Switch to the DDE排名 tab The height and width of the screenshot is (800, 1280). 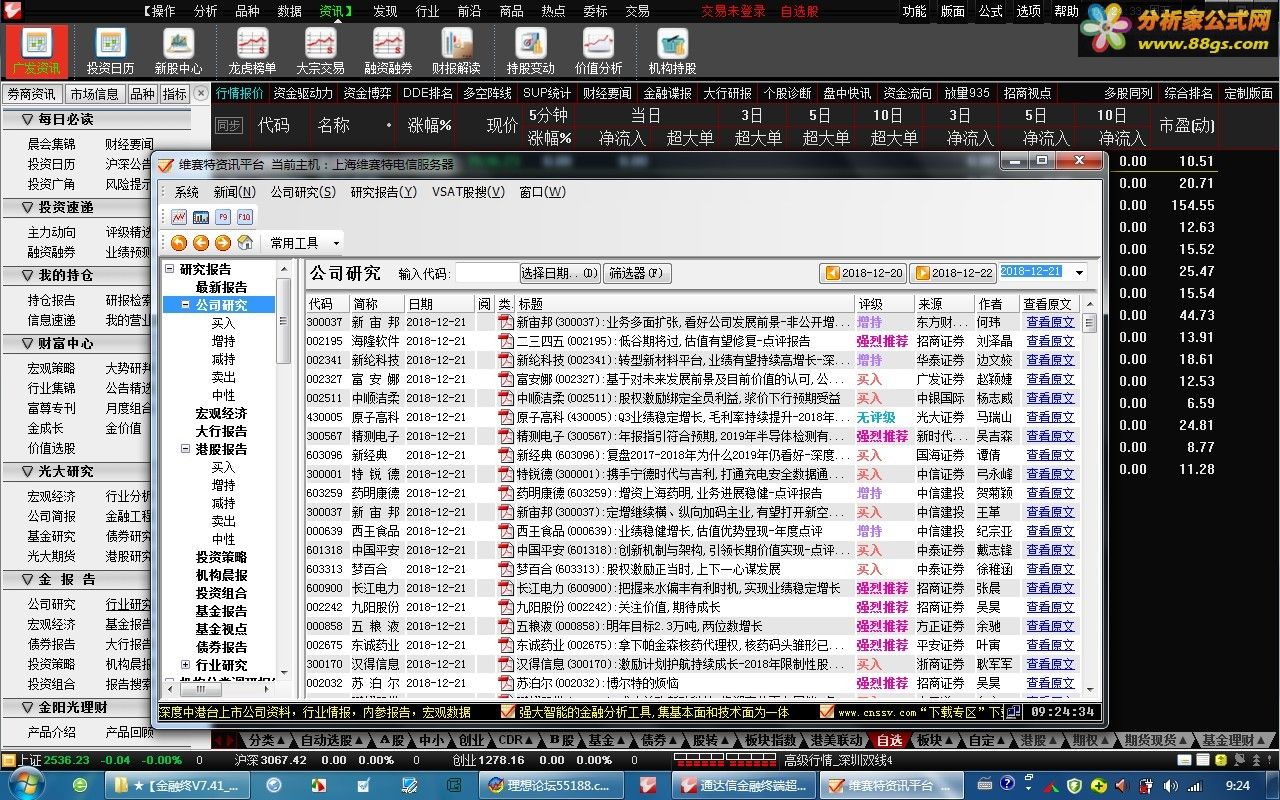tap(427, 93)
